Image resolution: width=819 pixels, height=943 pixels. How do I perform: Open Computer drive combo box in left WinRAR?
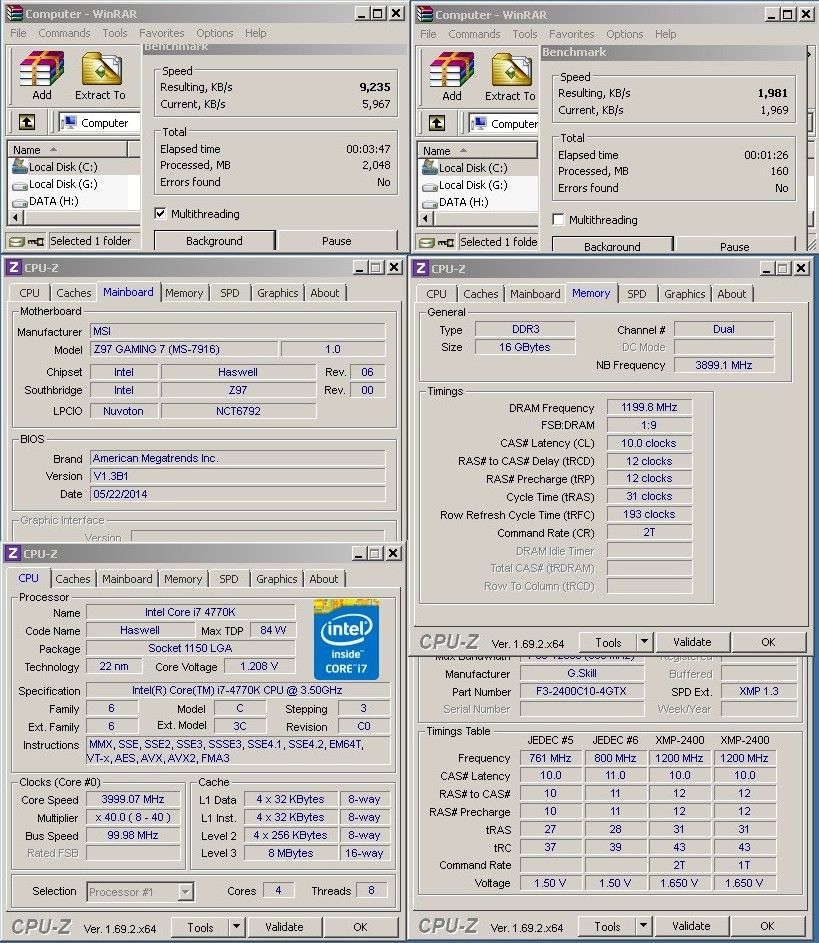98,123
